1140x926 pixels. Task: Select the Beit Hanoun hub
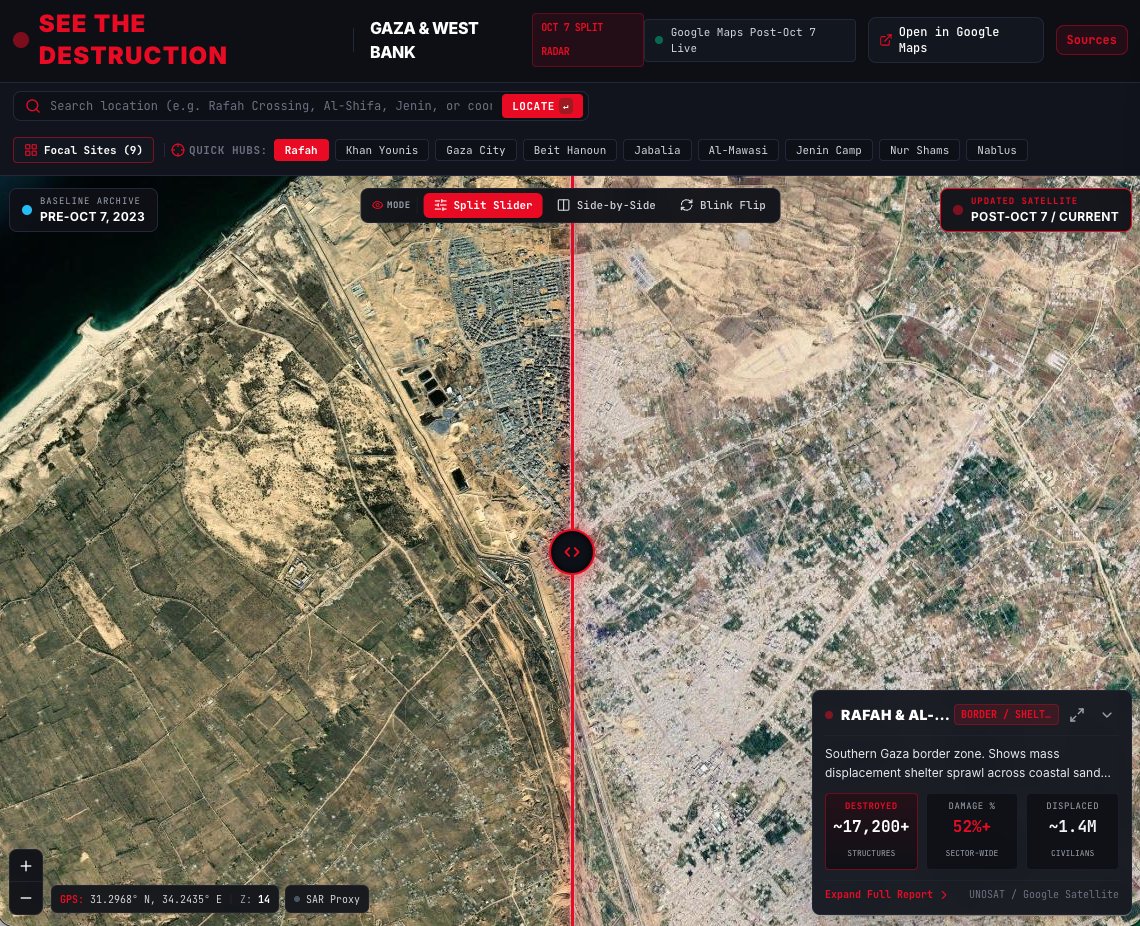(x=570, y=150)
